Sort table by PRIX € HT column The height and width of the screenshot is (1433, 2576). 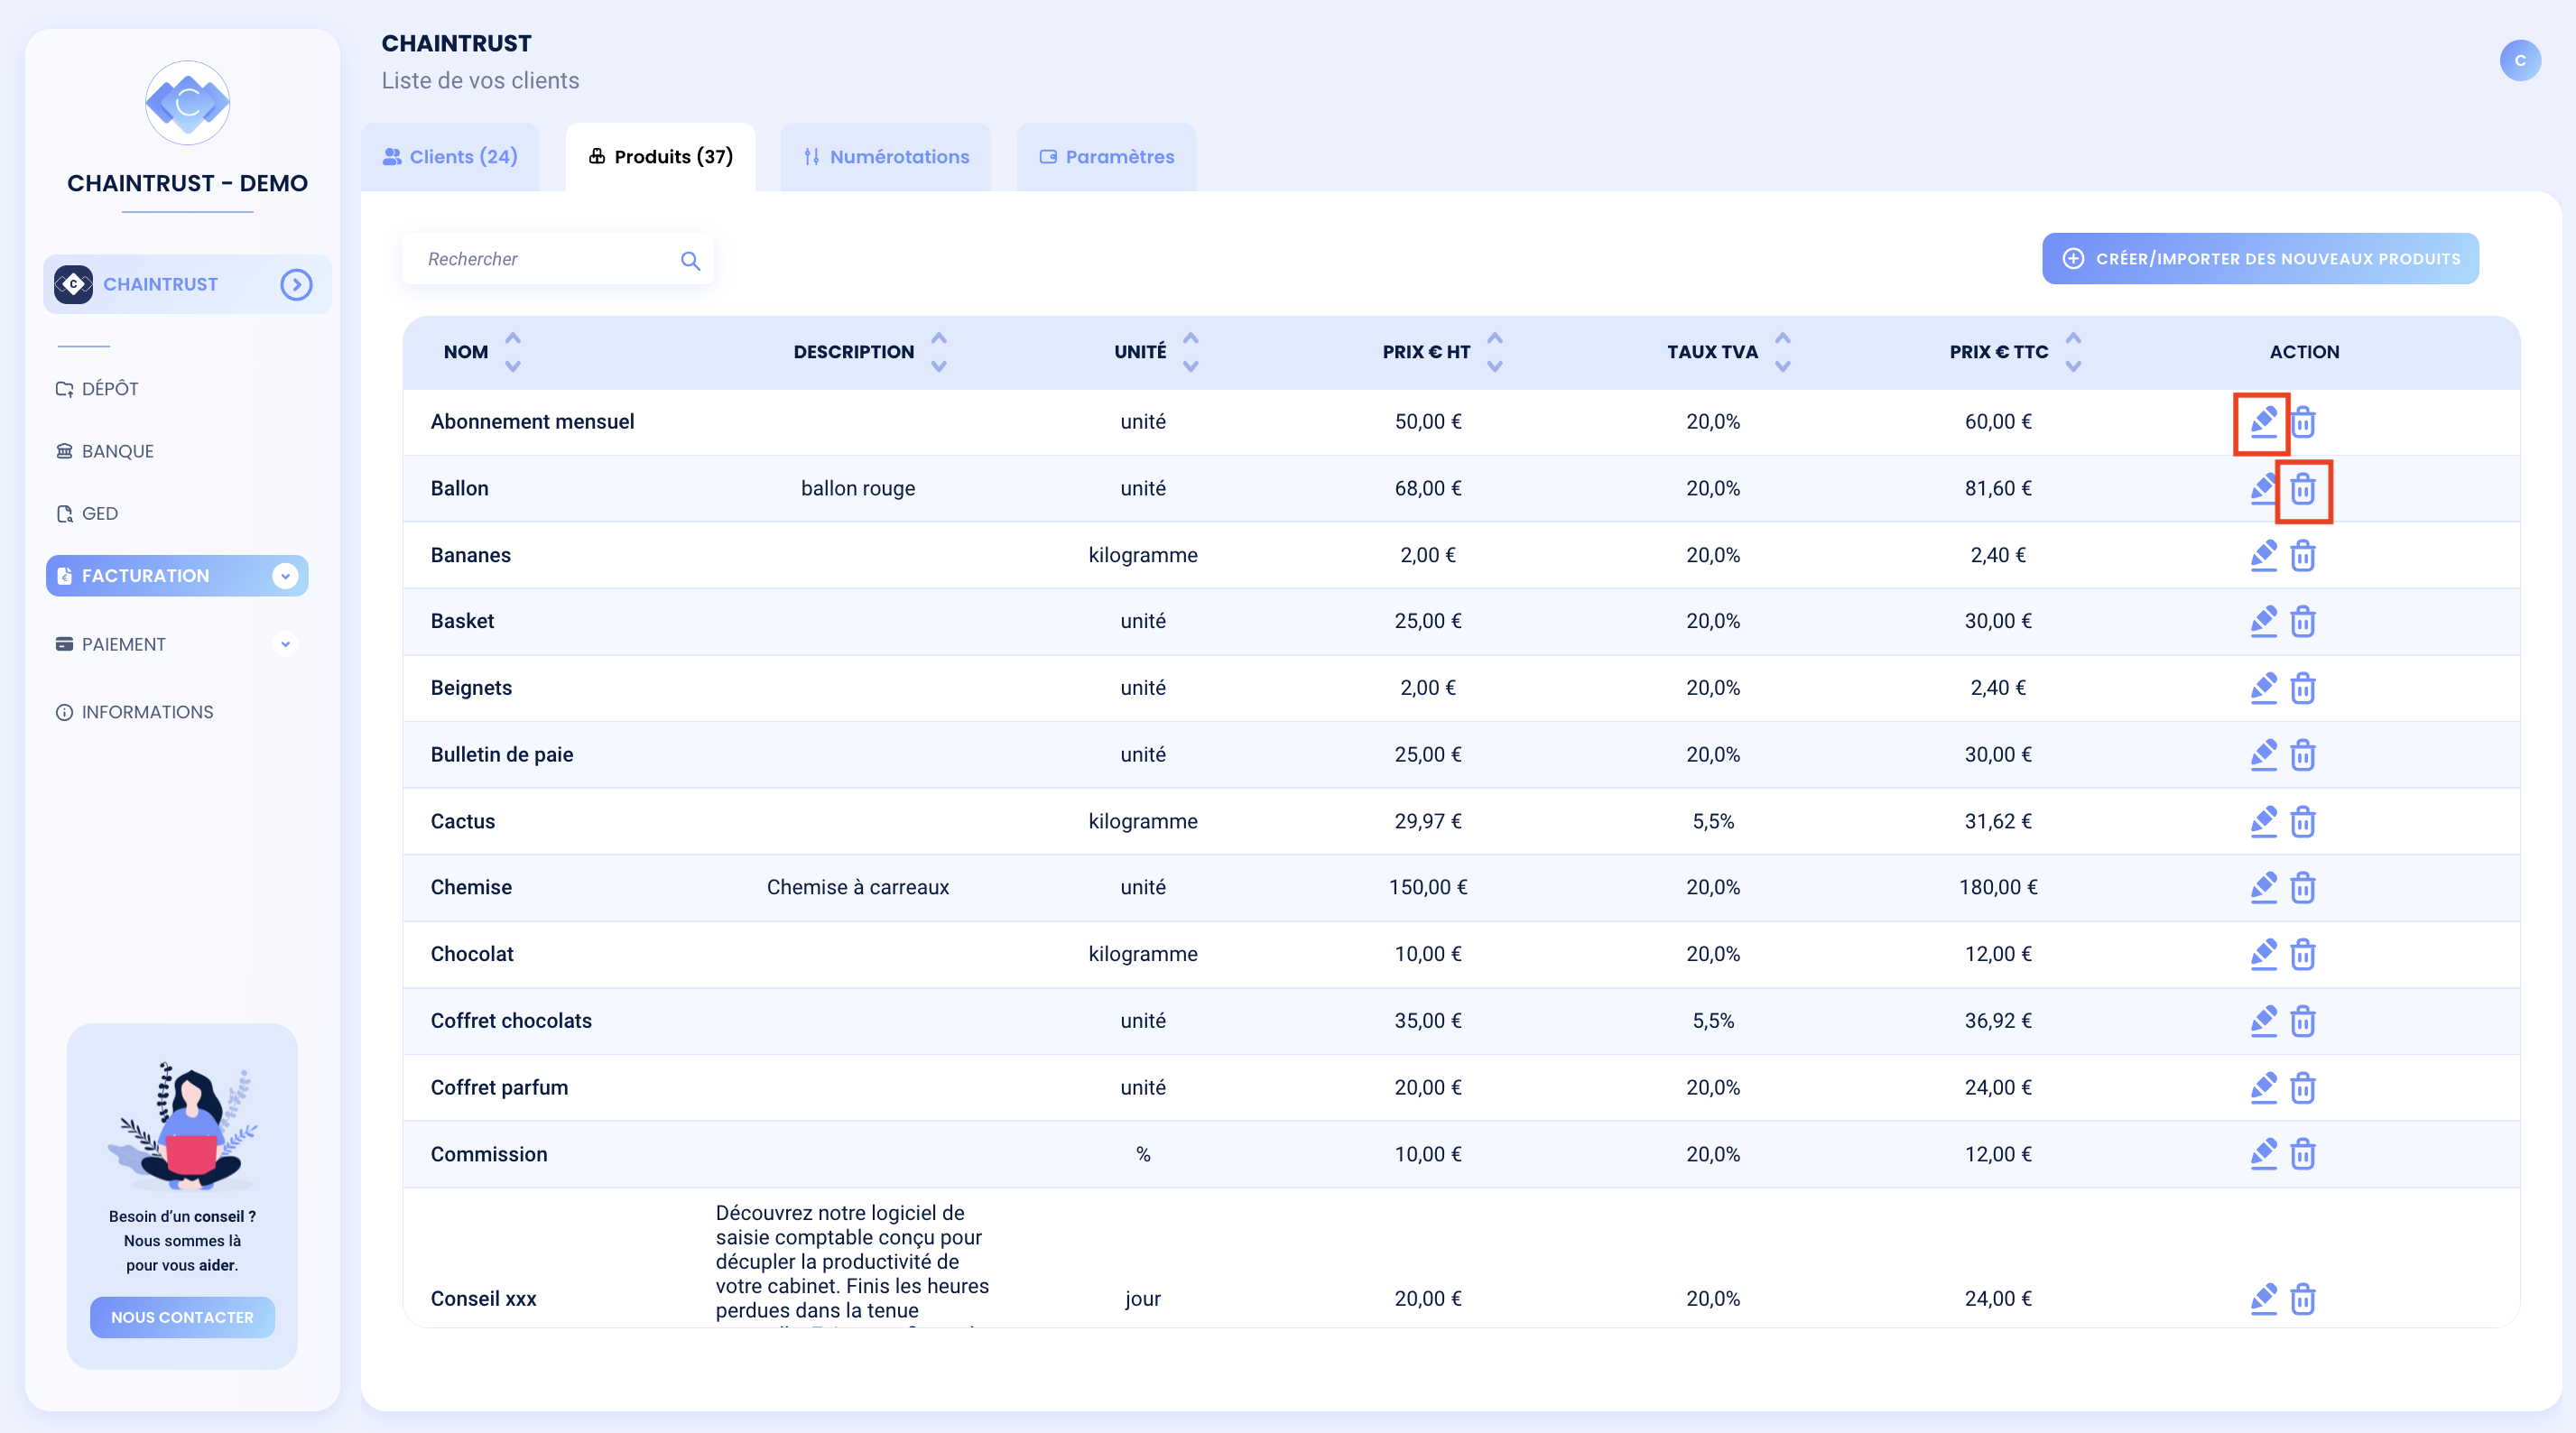tap(1494, 352)
